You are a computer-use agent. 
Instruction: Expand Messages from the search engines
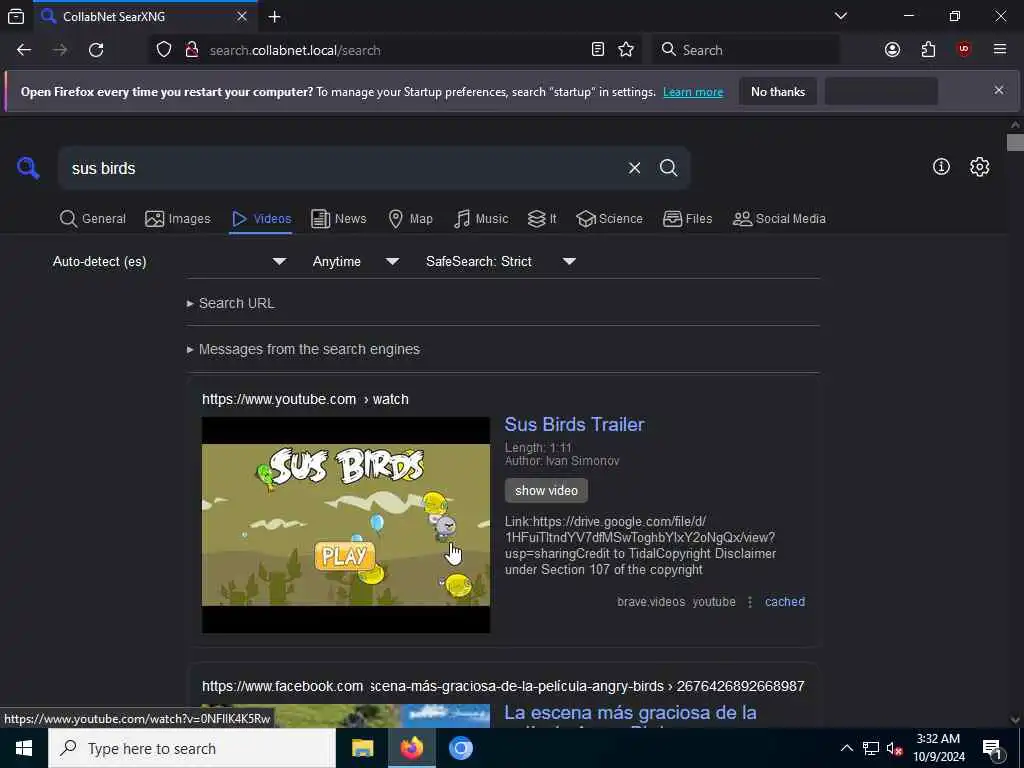point(303,349)
